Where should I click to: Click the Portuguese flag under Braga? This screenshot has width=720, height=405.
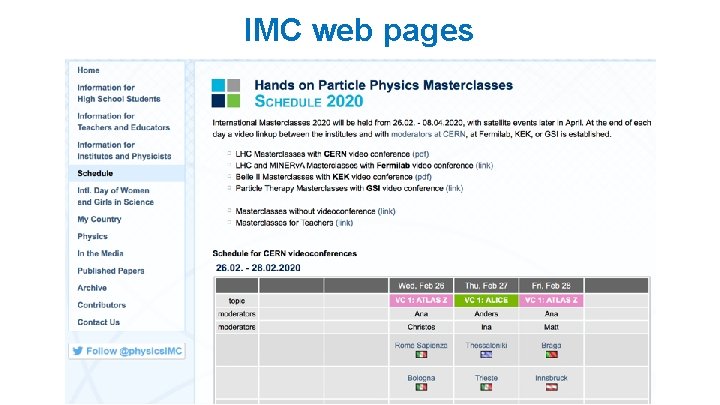pyautogui.click(x=551, y=354)
